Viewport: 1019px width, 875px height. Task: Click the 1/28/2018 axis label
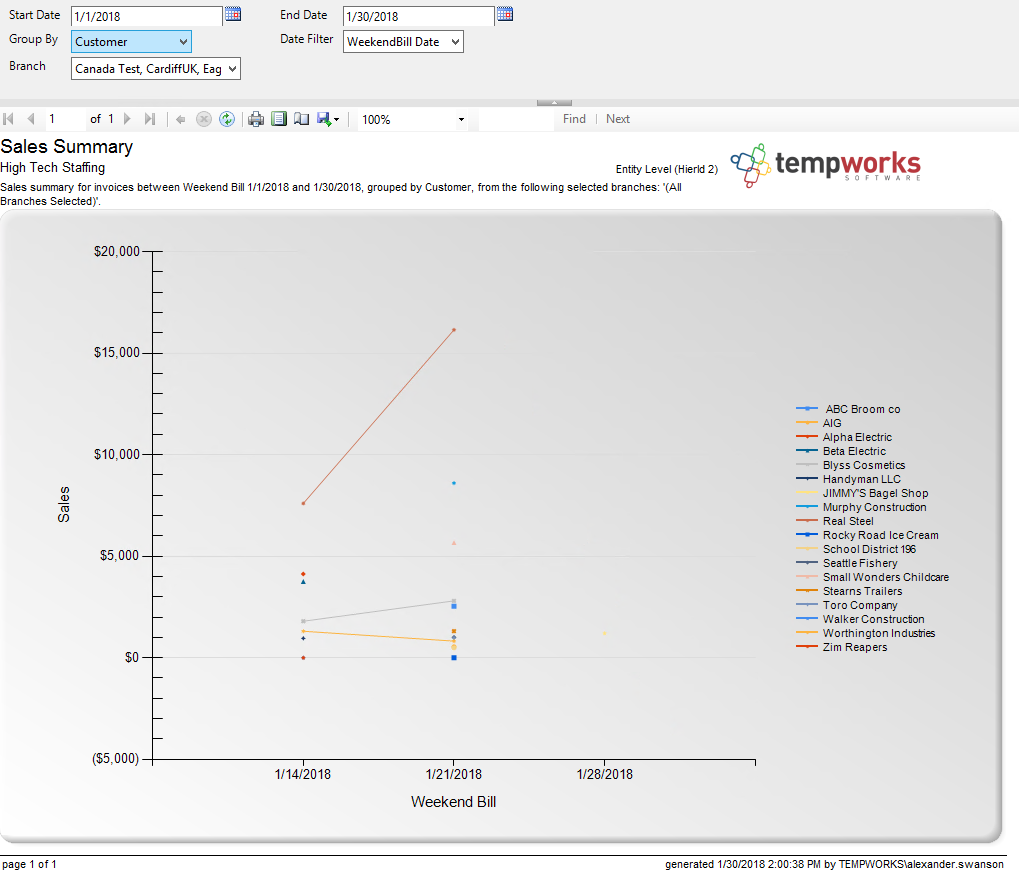coord(604,774)
